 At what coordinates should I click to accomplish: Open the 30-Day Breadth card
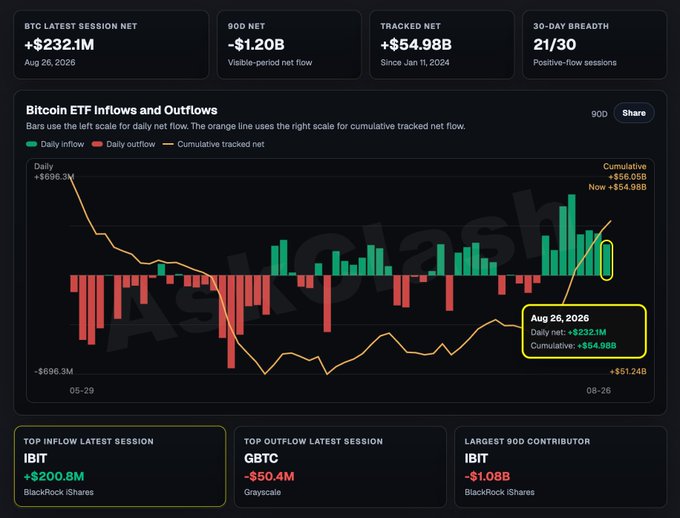click(x=595, y=45)
